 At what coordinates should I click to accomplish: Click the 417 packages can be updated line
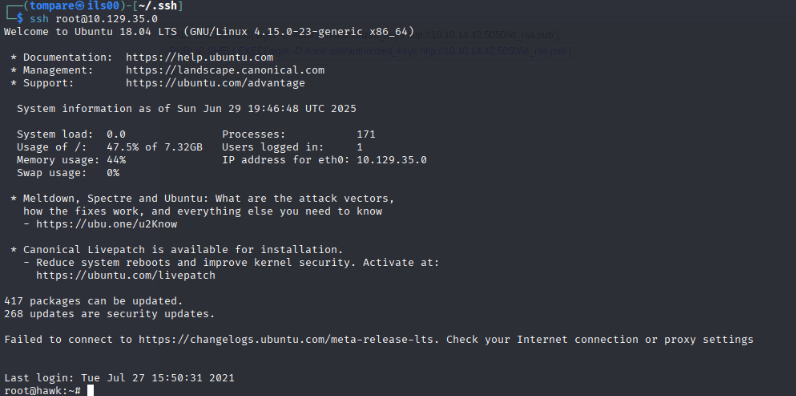click(93, 301)
